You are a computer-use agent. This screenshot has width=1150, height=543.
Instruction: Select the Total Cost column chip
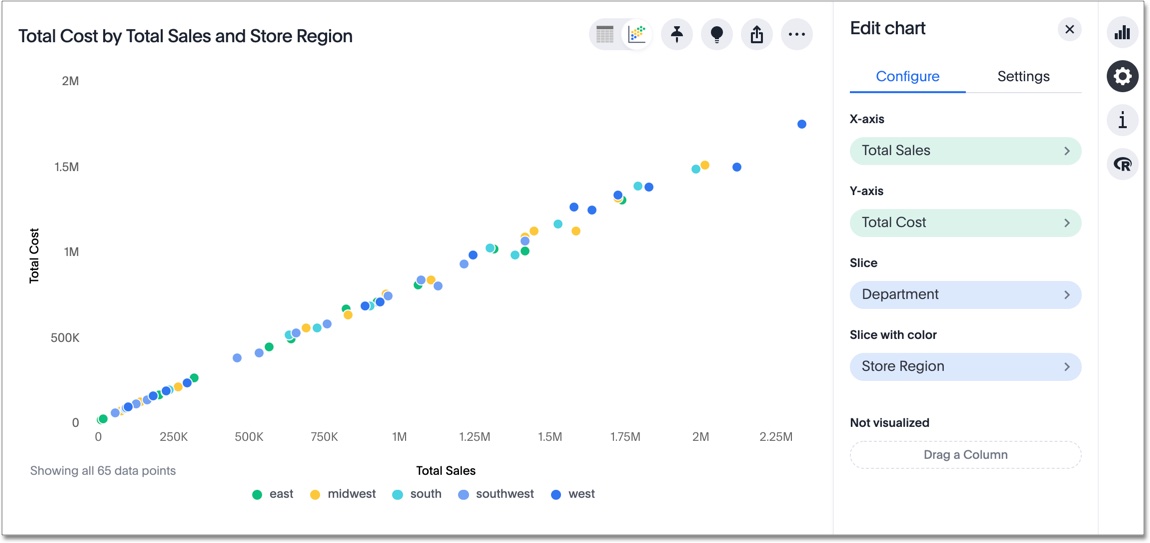[x=965, y=222]
